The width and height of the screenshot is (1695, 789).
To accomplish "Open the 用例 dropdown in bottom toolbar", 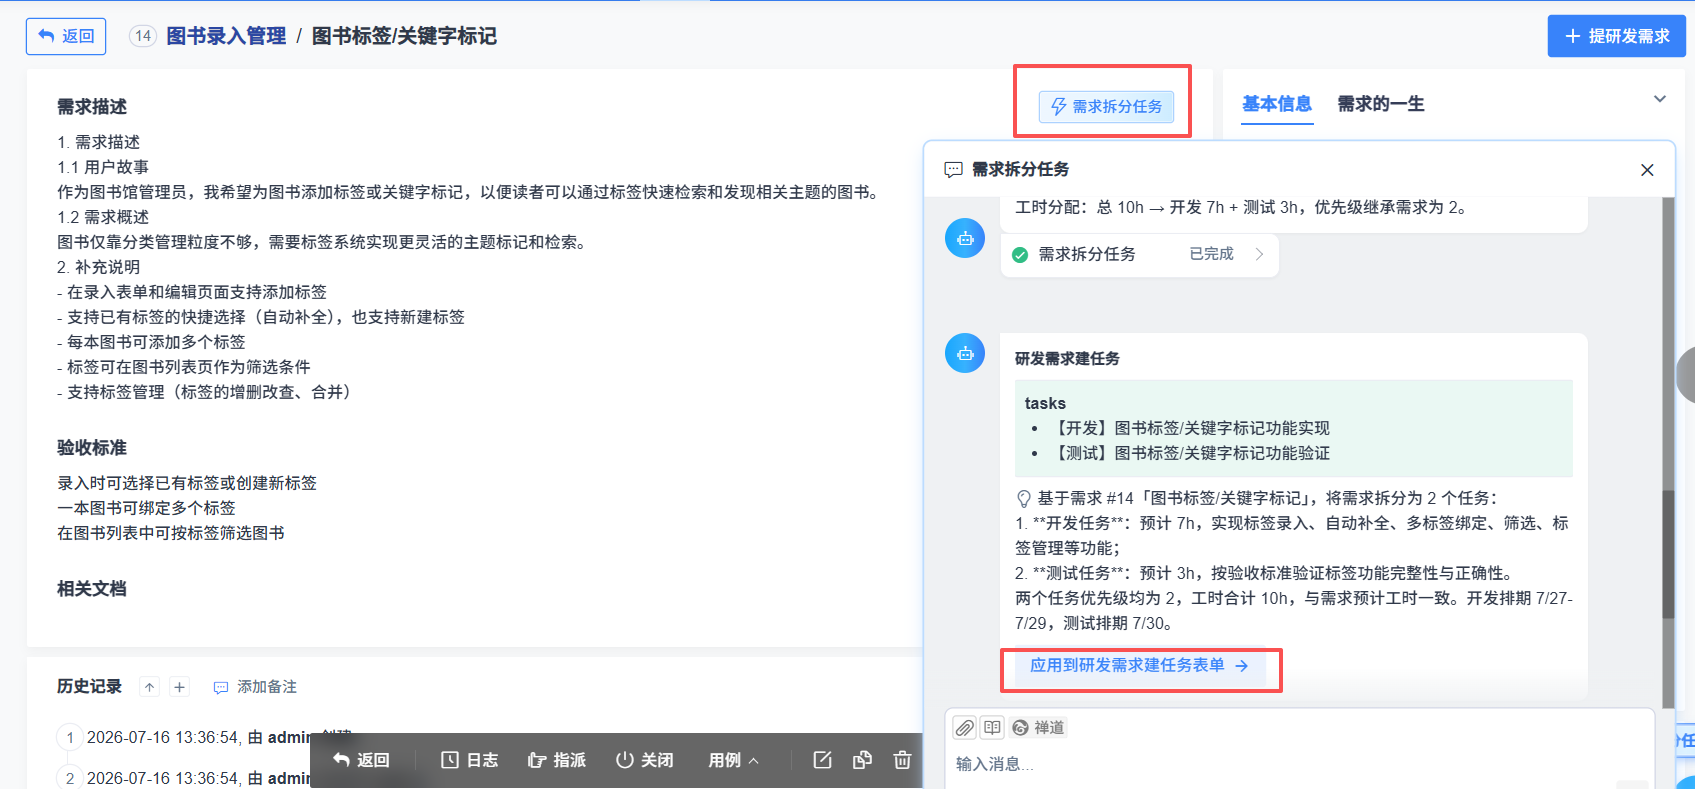I will tap(734, 760).
